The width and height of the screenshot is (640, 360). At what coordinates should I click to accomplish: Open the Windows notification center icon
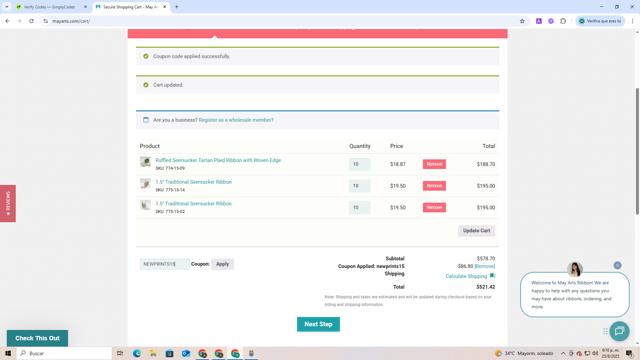[x=629, y=353]
